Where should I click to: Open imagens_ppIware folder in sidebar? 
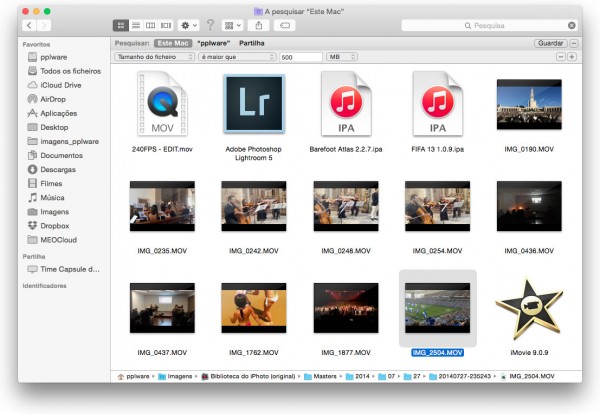pos(63,142)
